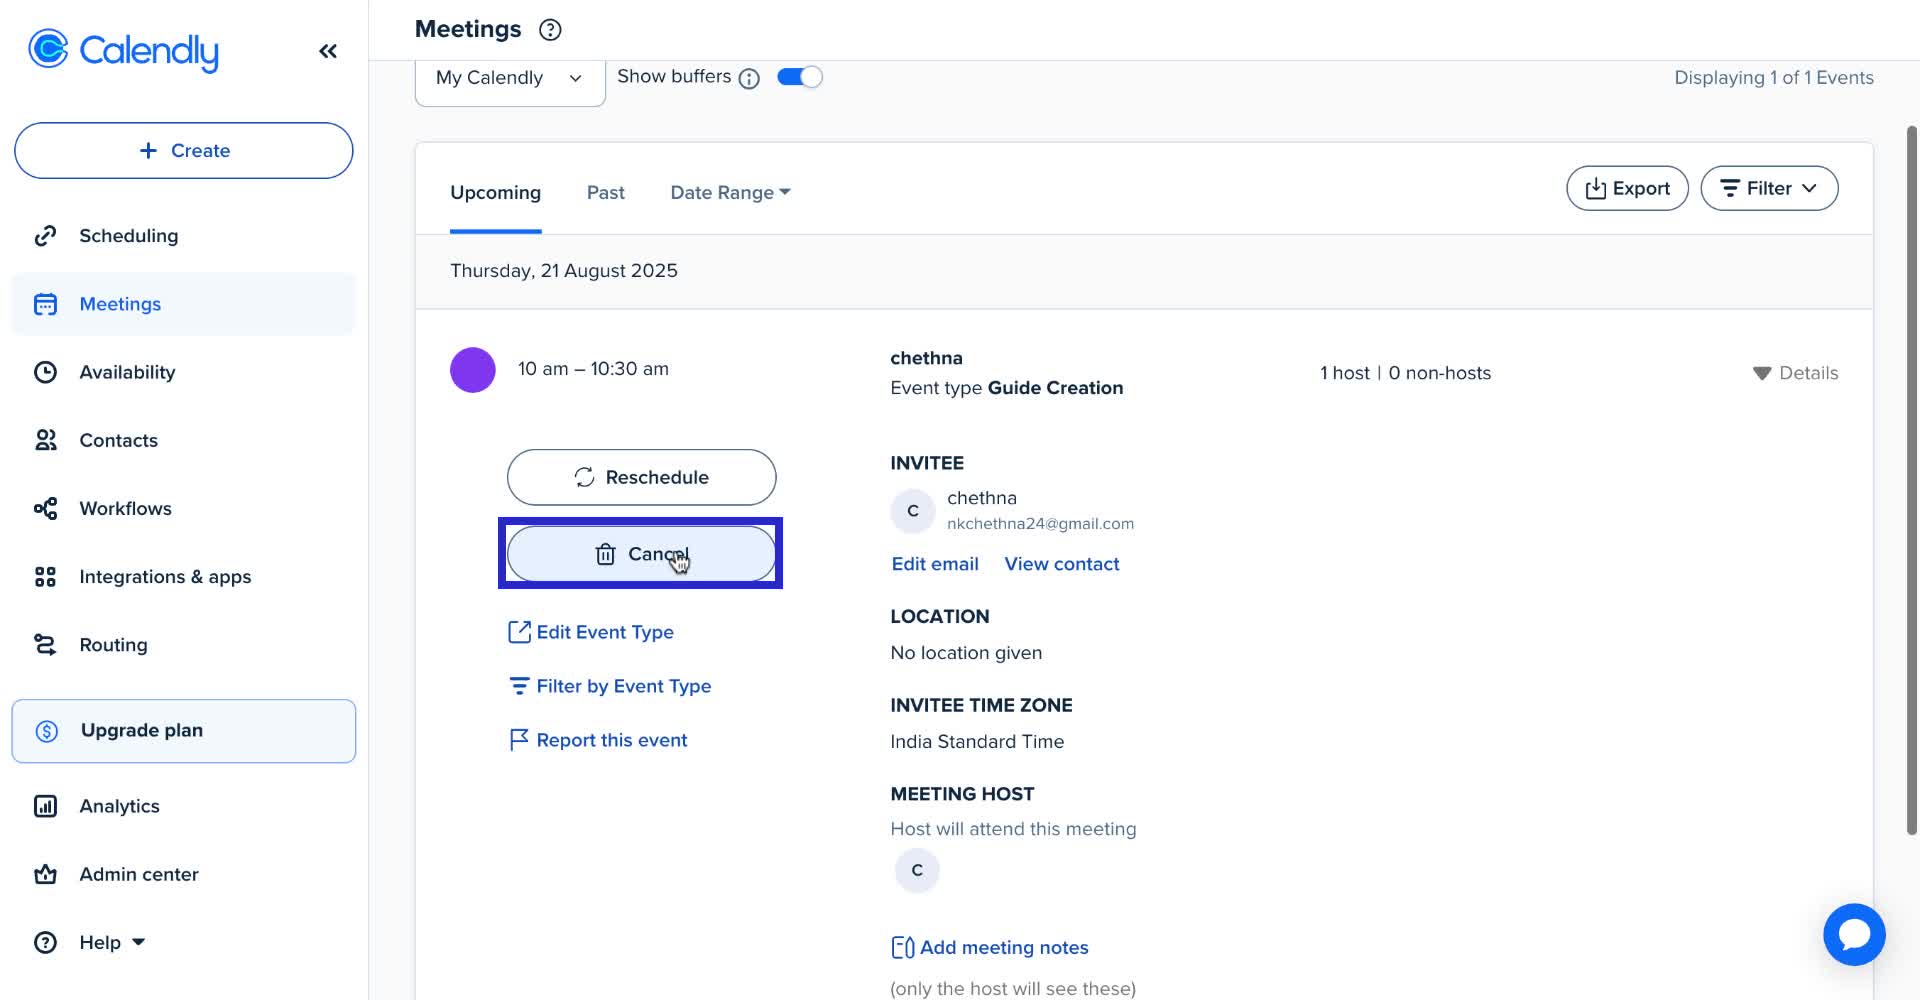Open the My Calendly dropdown
Viewport: 1920px width, 1000px height.
[509, 78]
